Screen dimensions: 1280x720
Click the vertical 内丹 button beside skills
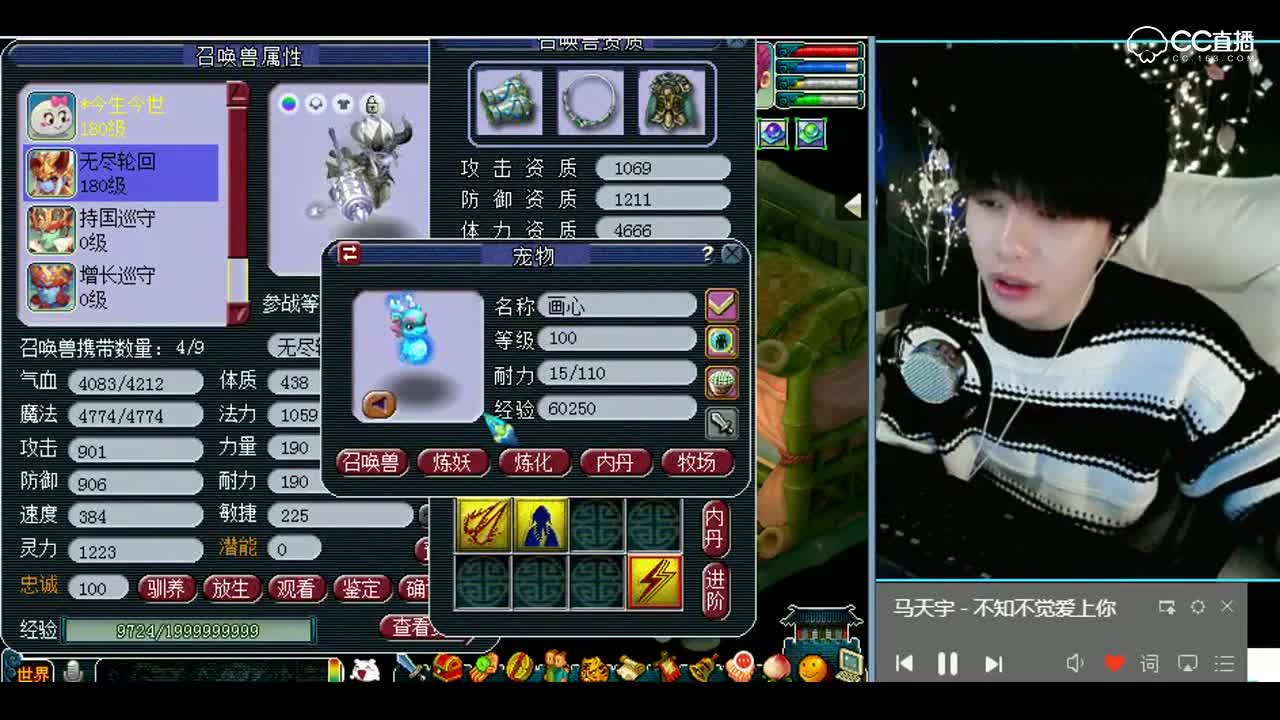[x=714, y=528]
